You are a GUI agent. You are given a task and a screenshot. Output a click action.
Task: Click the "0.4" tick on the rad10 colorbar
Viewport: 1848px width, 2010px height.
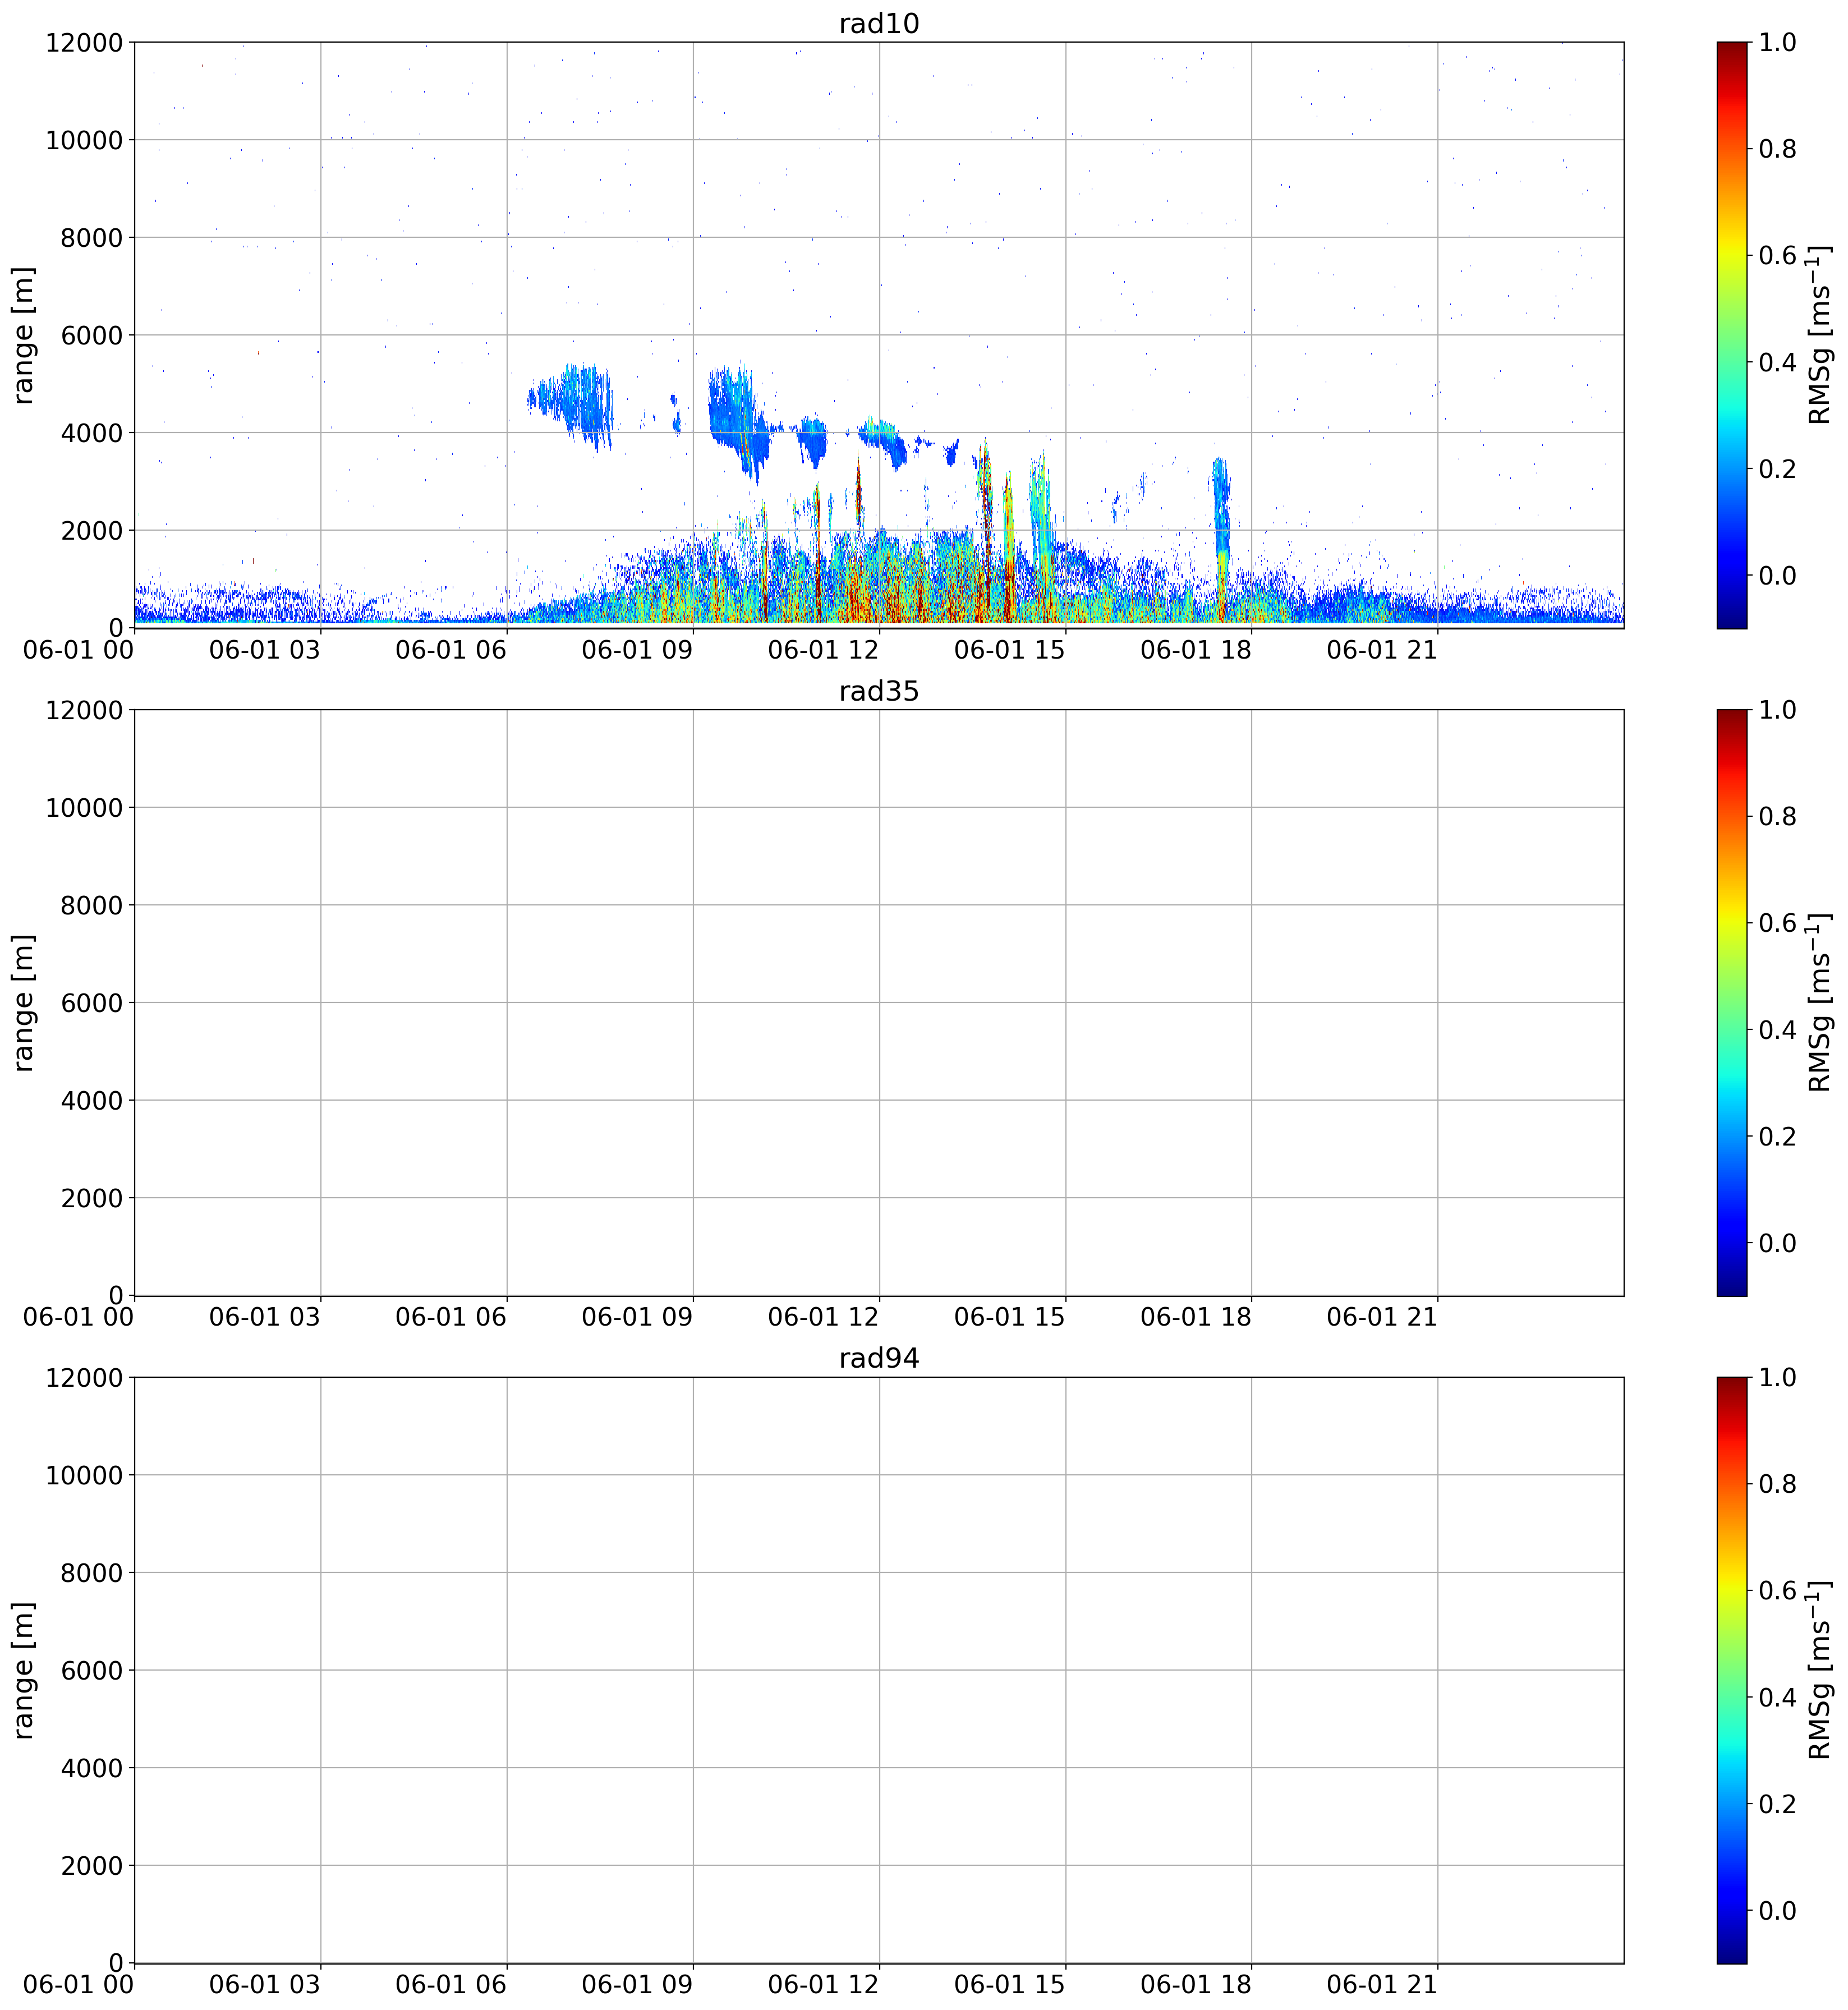1777,362
